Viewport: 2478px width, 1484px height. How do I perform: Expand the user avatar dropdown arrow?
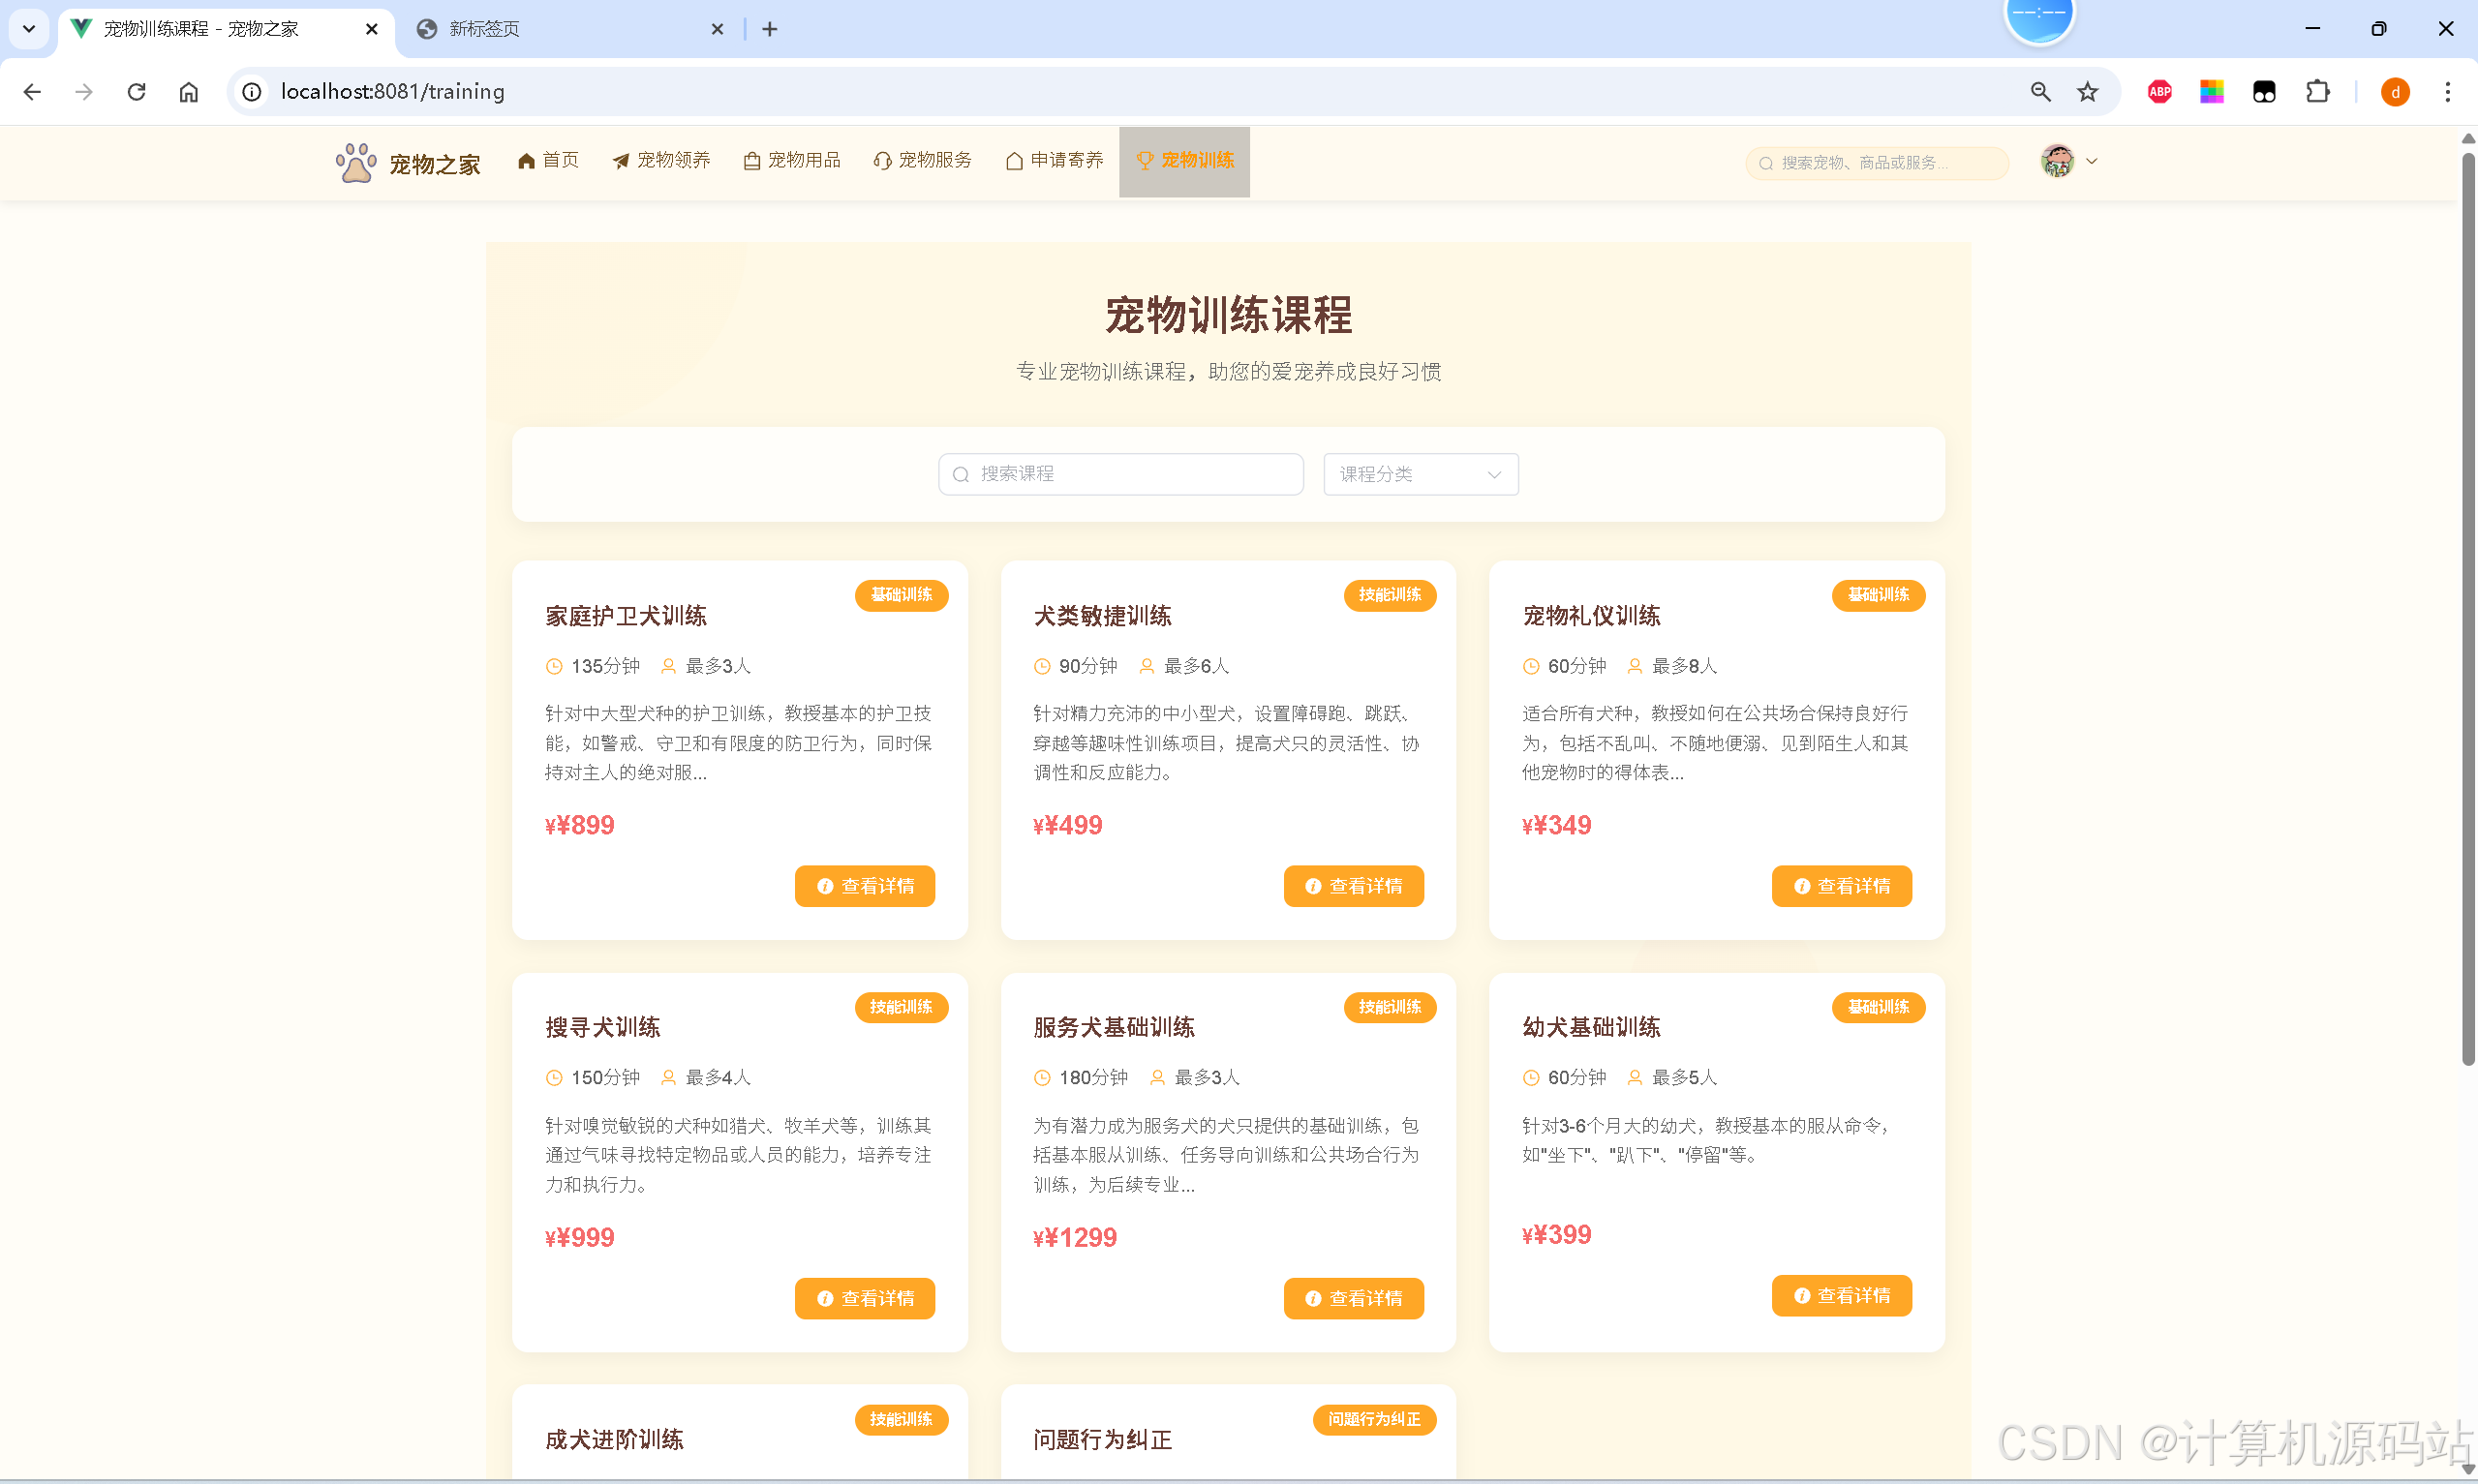tap(2091, 161)
